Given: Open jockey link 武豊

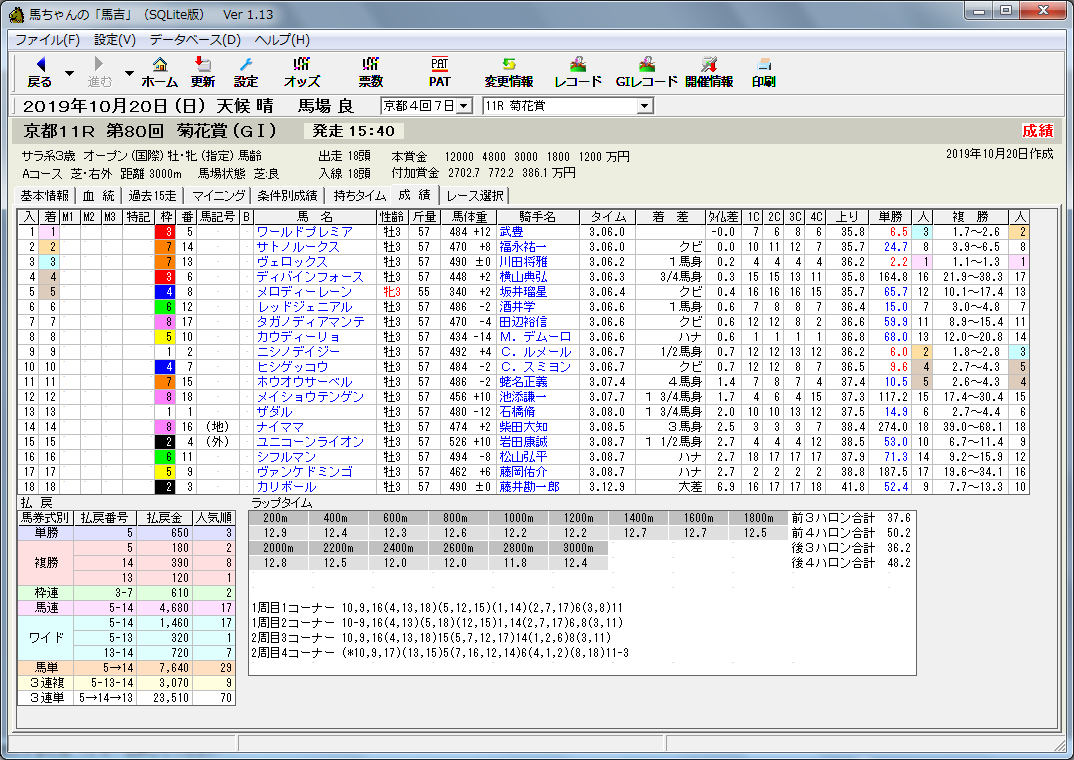Looking at the screenshot, I should tap(512, 232).
